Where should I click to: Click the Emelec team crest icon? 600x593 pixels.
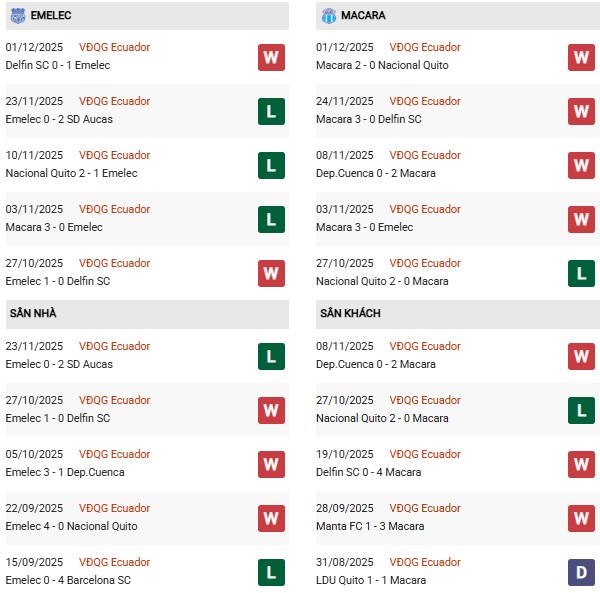pyautogui.click(x=18, y=16)
